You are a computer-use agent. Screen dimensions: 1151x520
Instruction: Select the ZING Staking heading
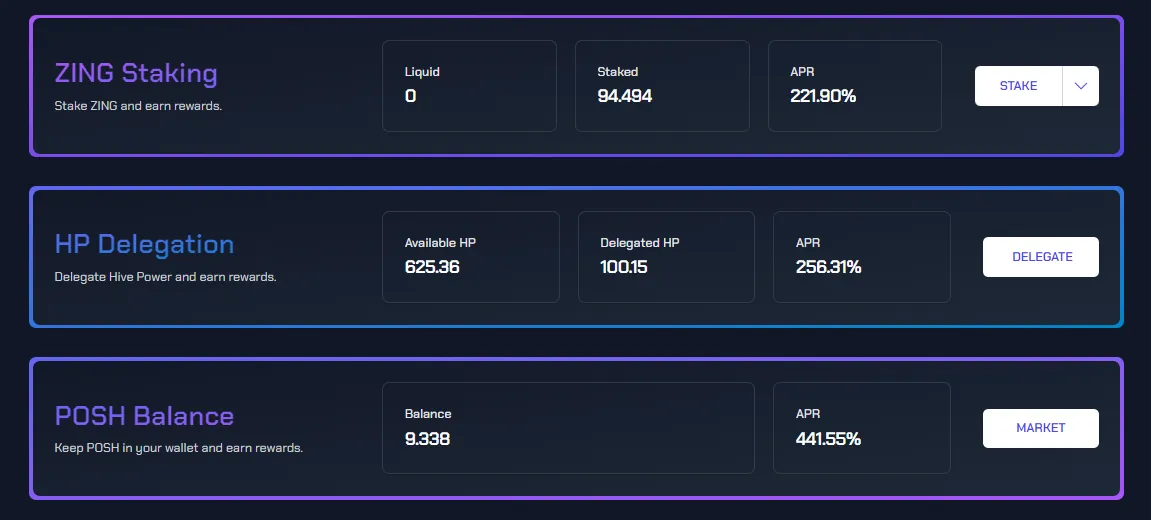point(136,73)
